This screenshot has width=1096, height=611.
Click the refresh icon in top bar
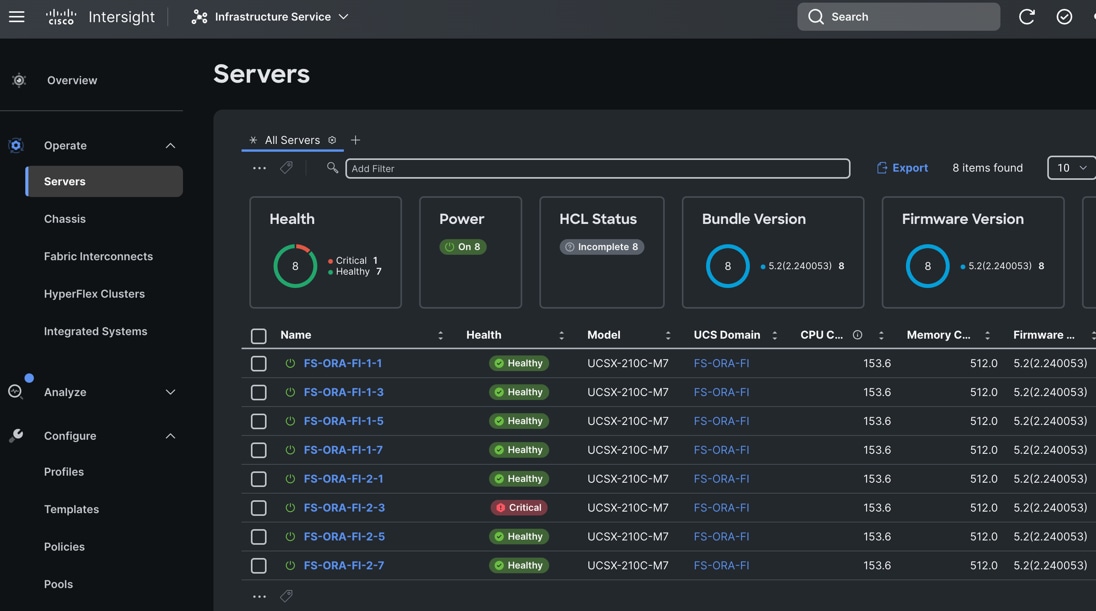coord(1026,17)
